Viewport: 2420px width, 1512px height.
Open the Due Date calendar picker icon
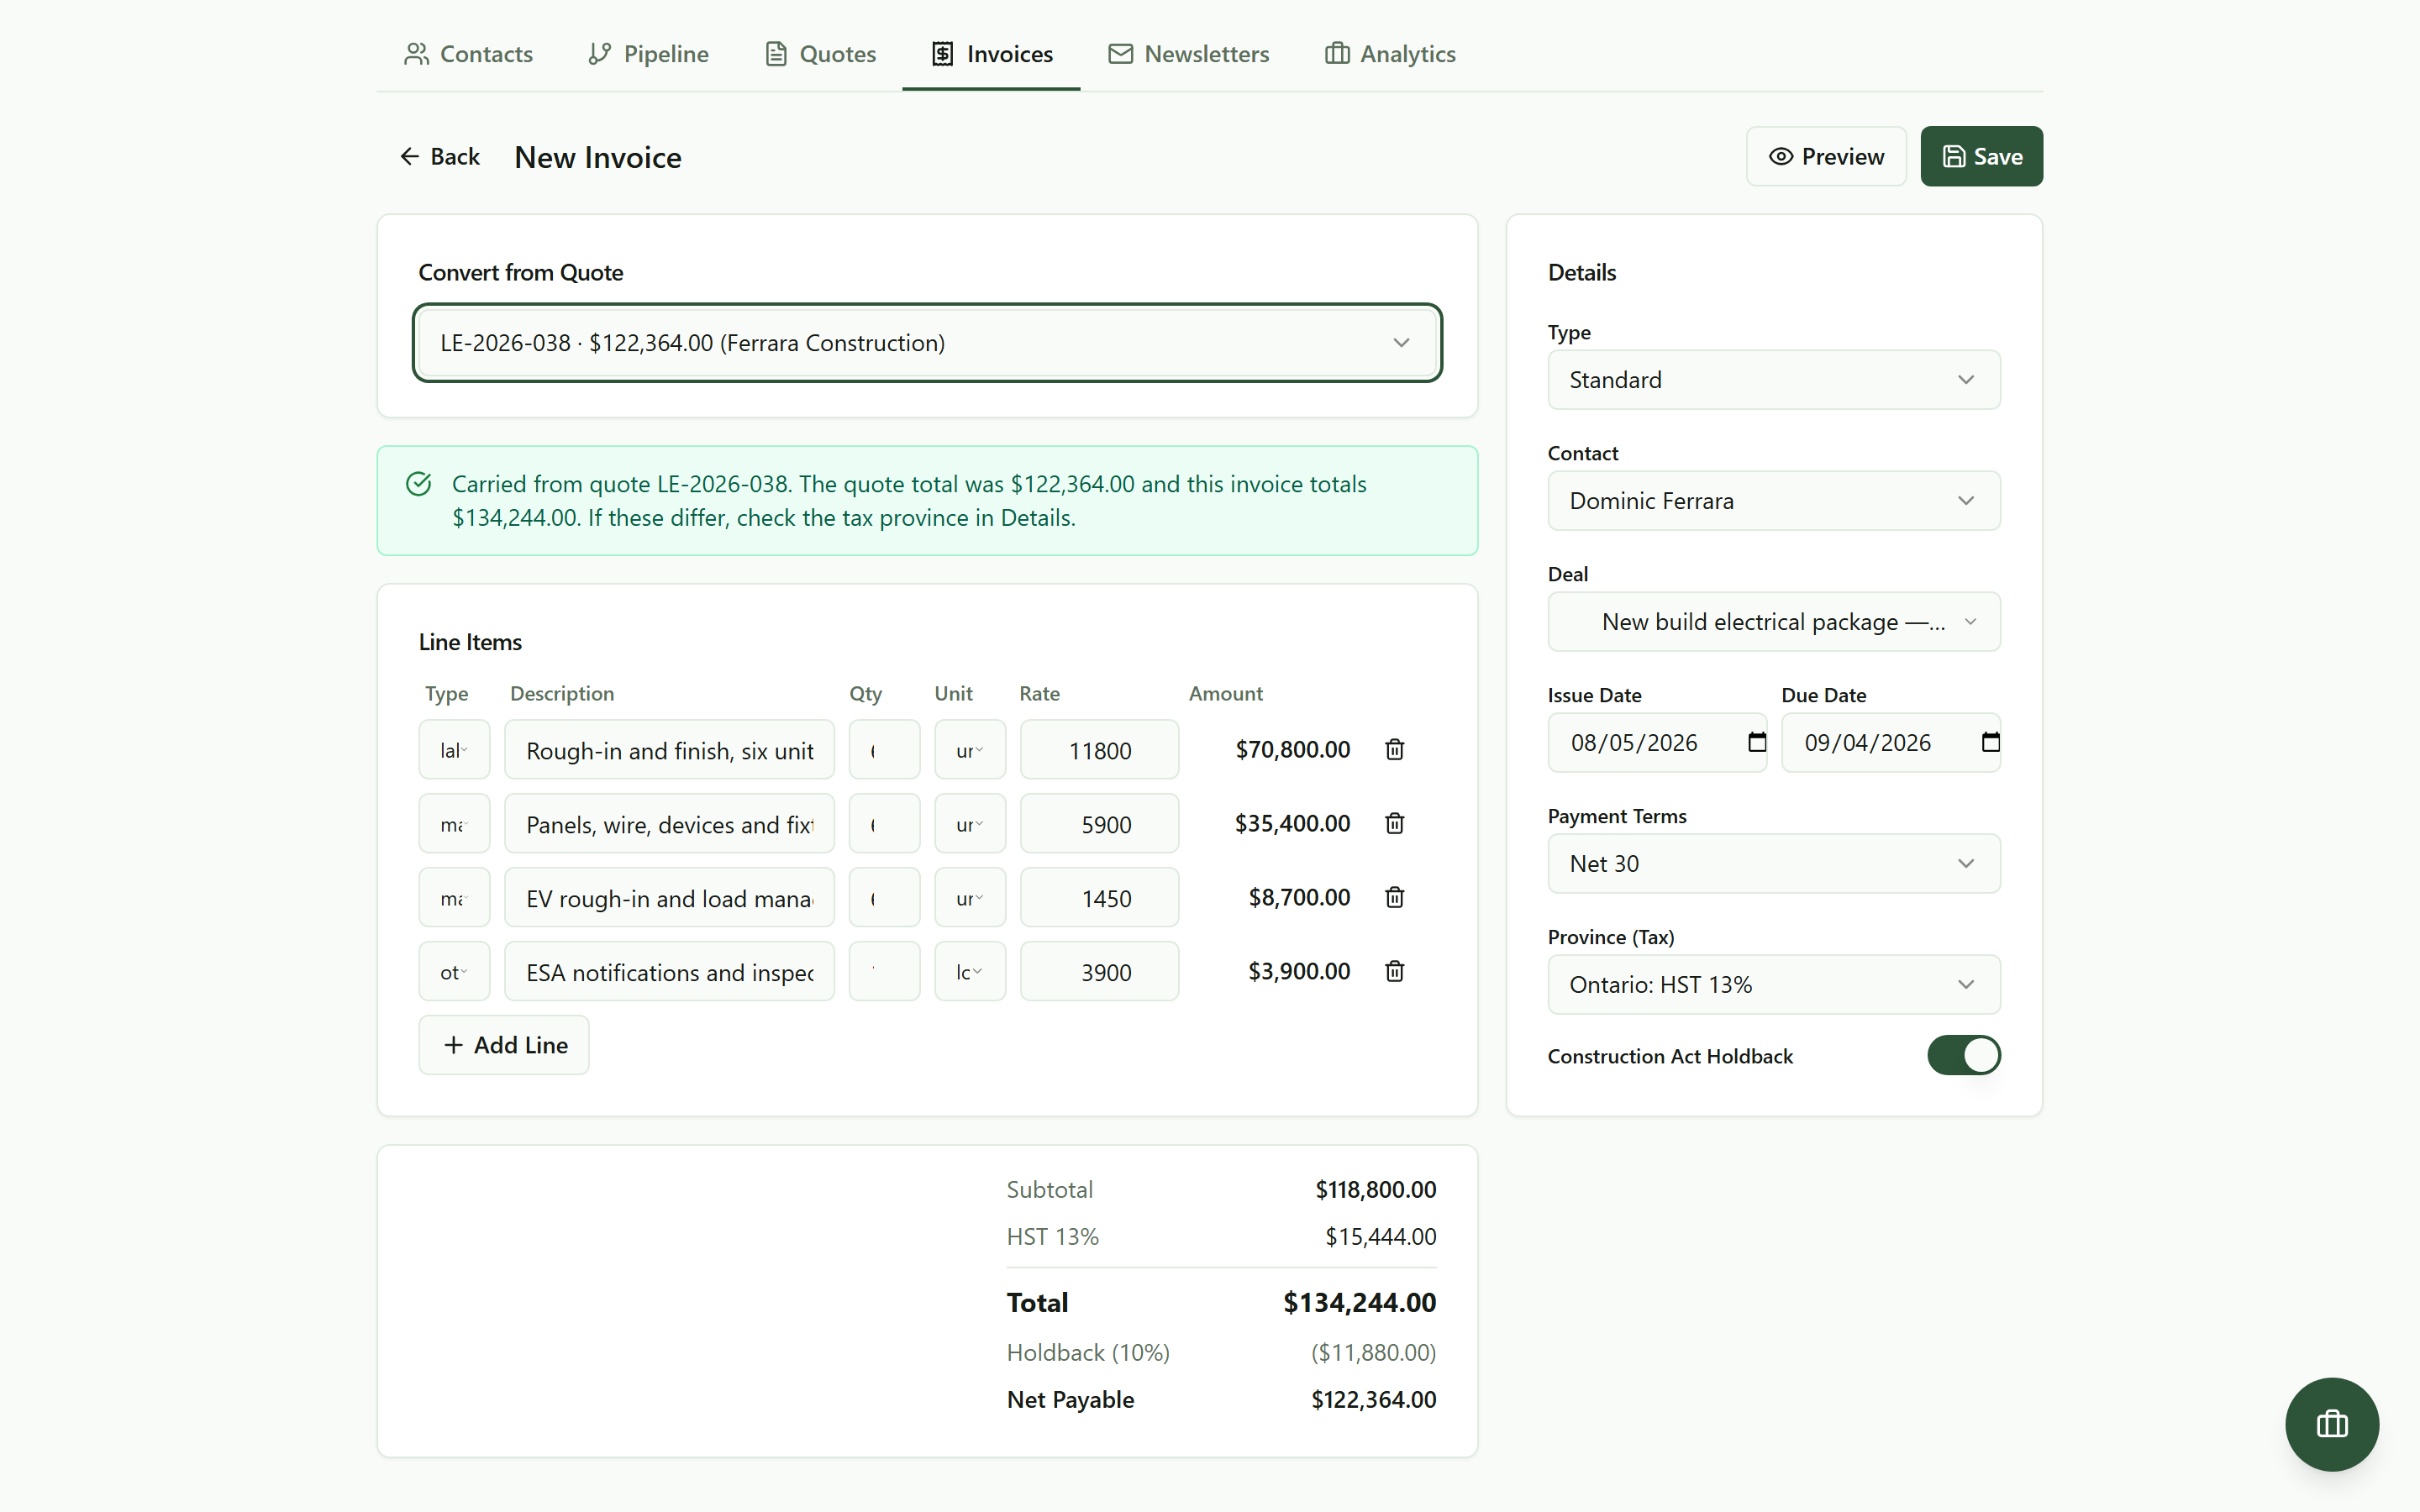(x=1990, y=742)
